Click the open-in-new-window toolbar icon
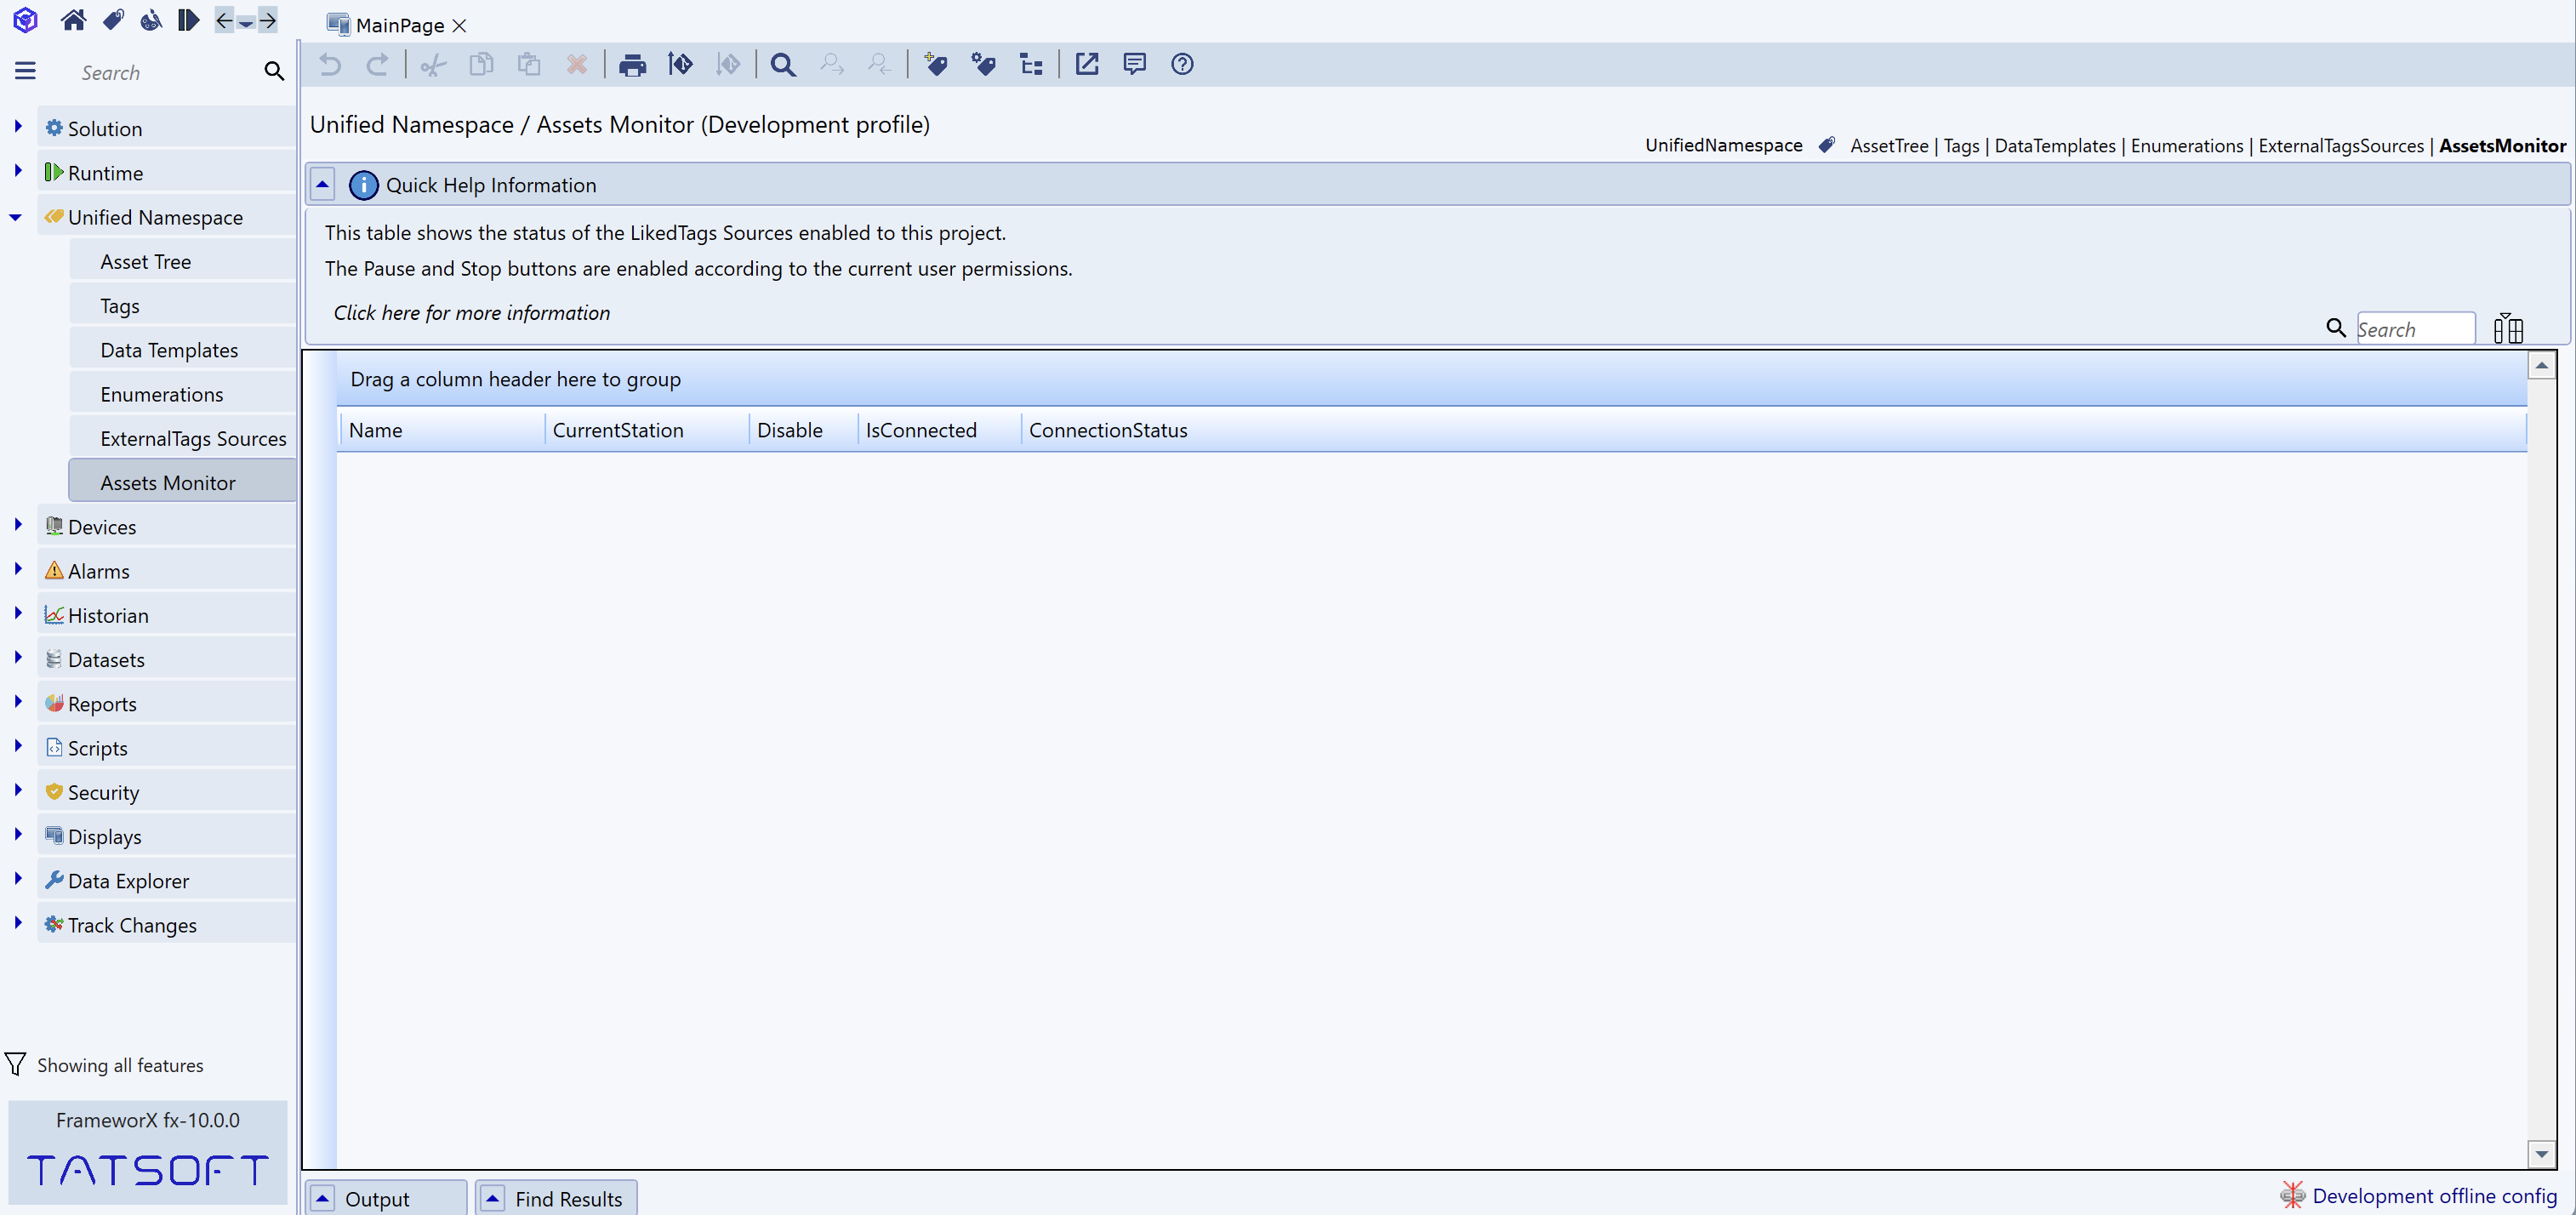Viewport: 2576px width, 1215px height. point(1086,65)
